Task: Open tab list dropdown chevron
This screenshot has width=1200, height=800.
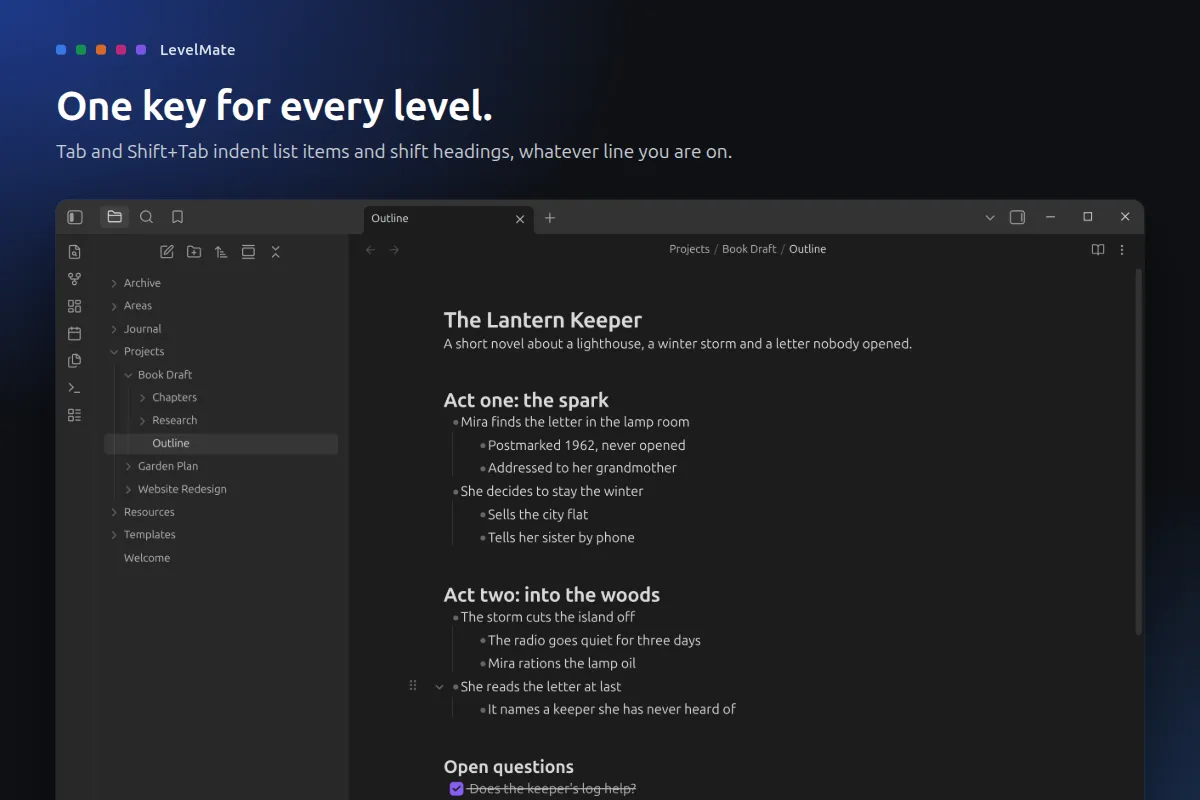Action: (990, 217)
